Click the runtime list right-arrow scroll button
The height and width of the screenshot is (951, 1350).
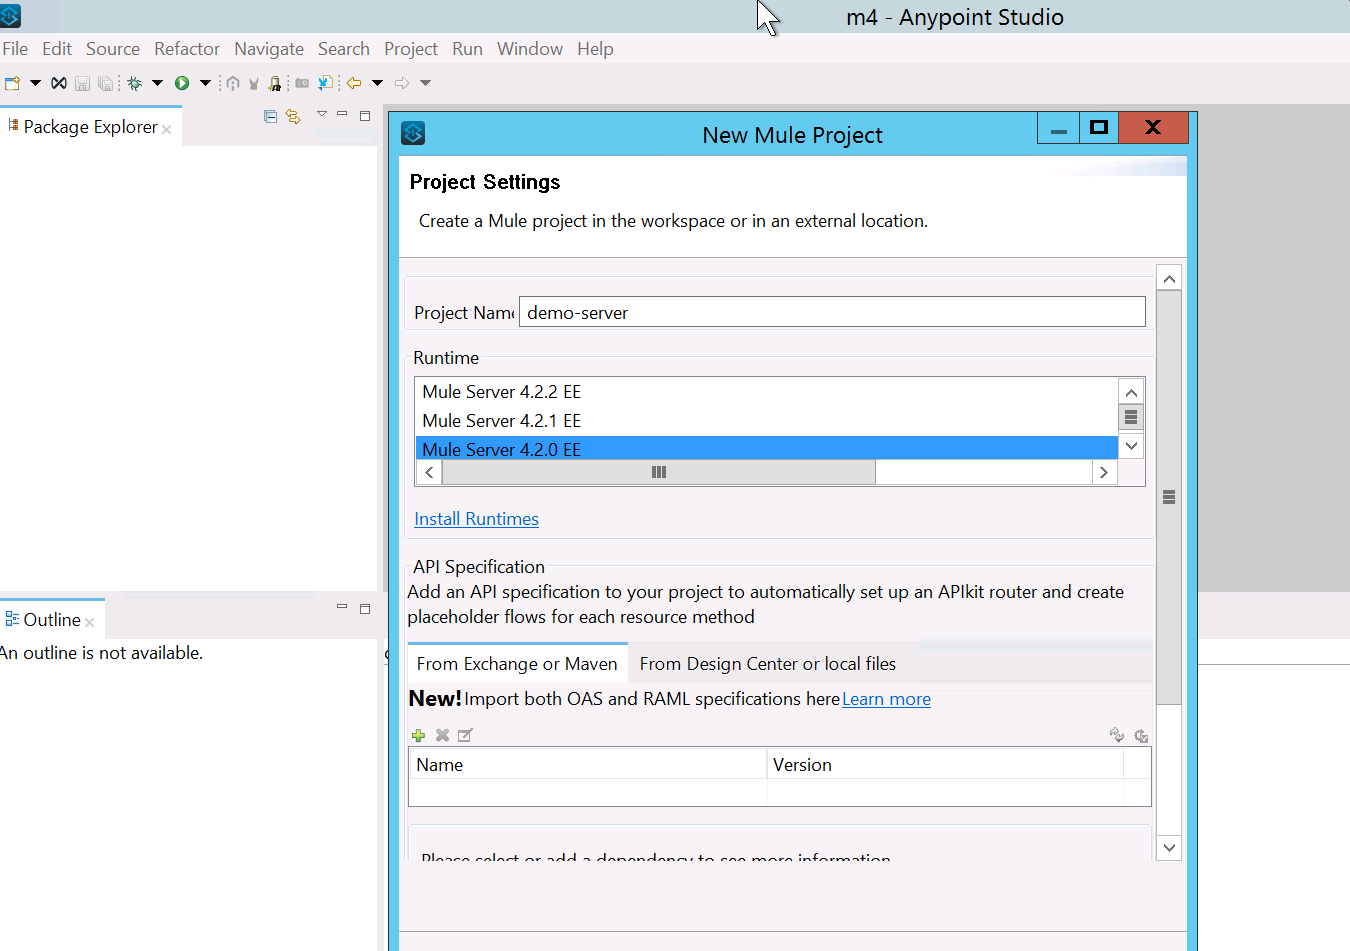click(x=1104, y=472)
